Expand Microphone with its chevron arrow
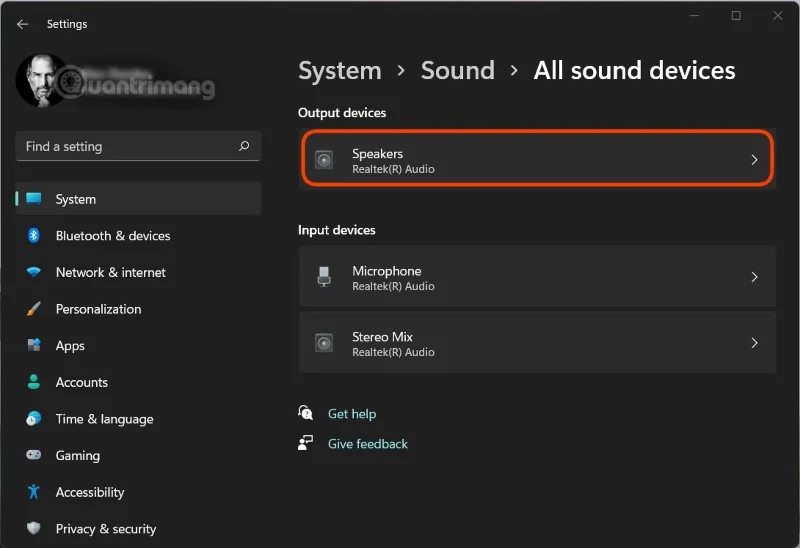800x548 pixels. 754,277
